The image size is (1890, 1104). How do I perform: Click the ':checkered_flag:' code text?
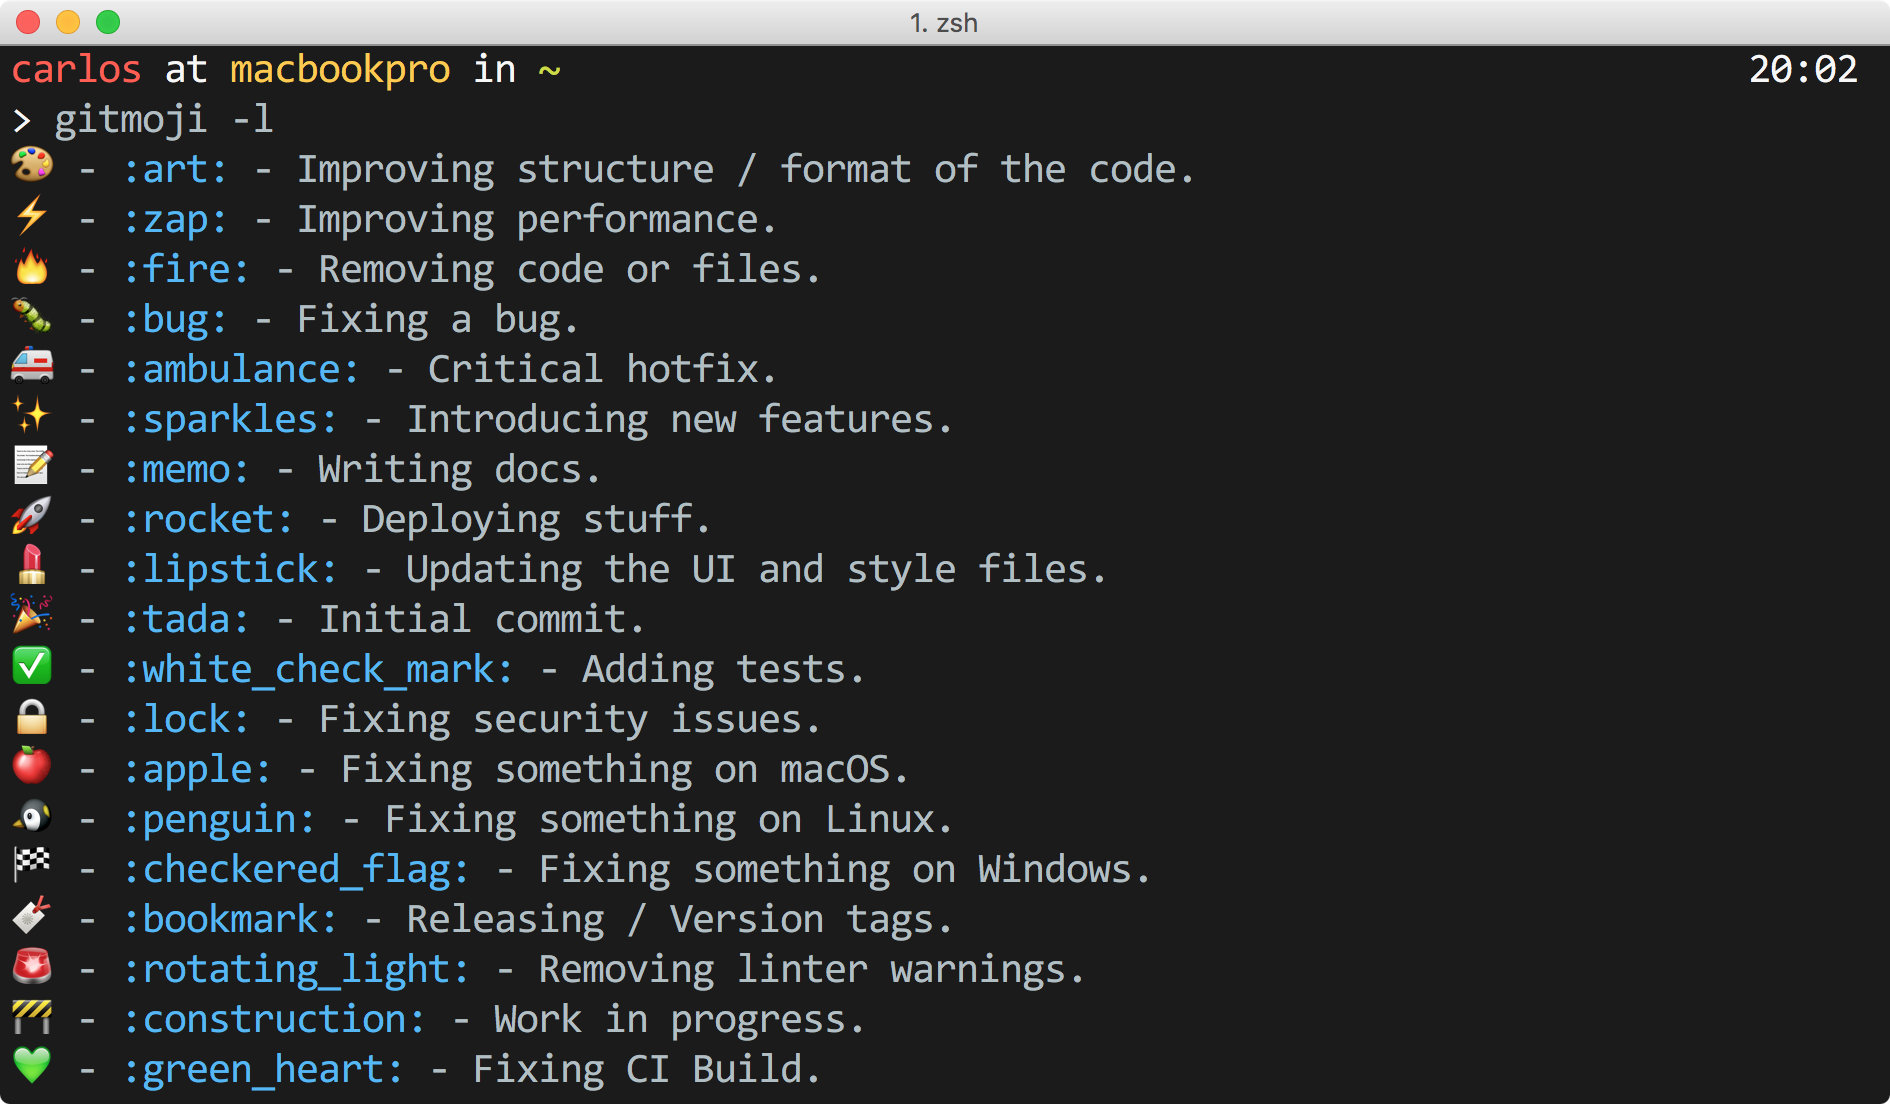point(296,869)
